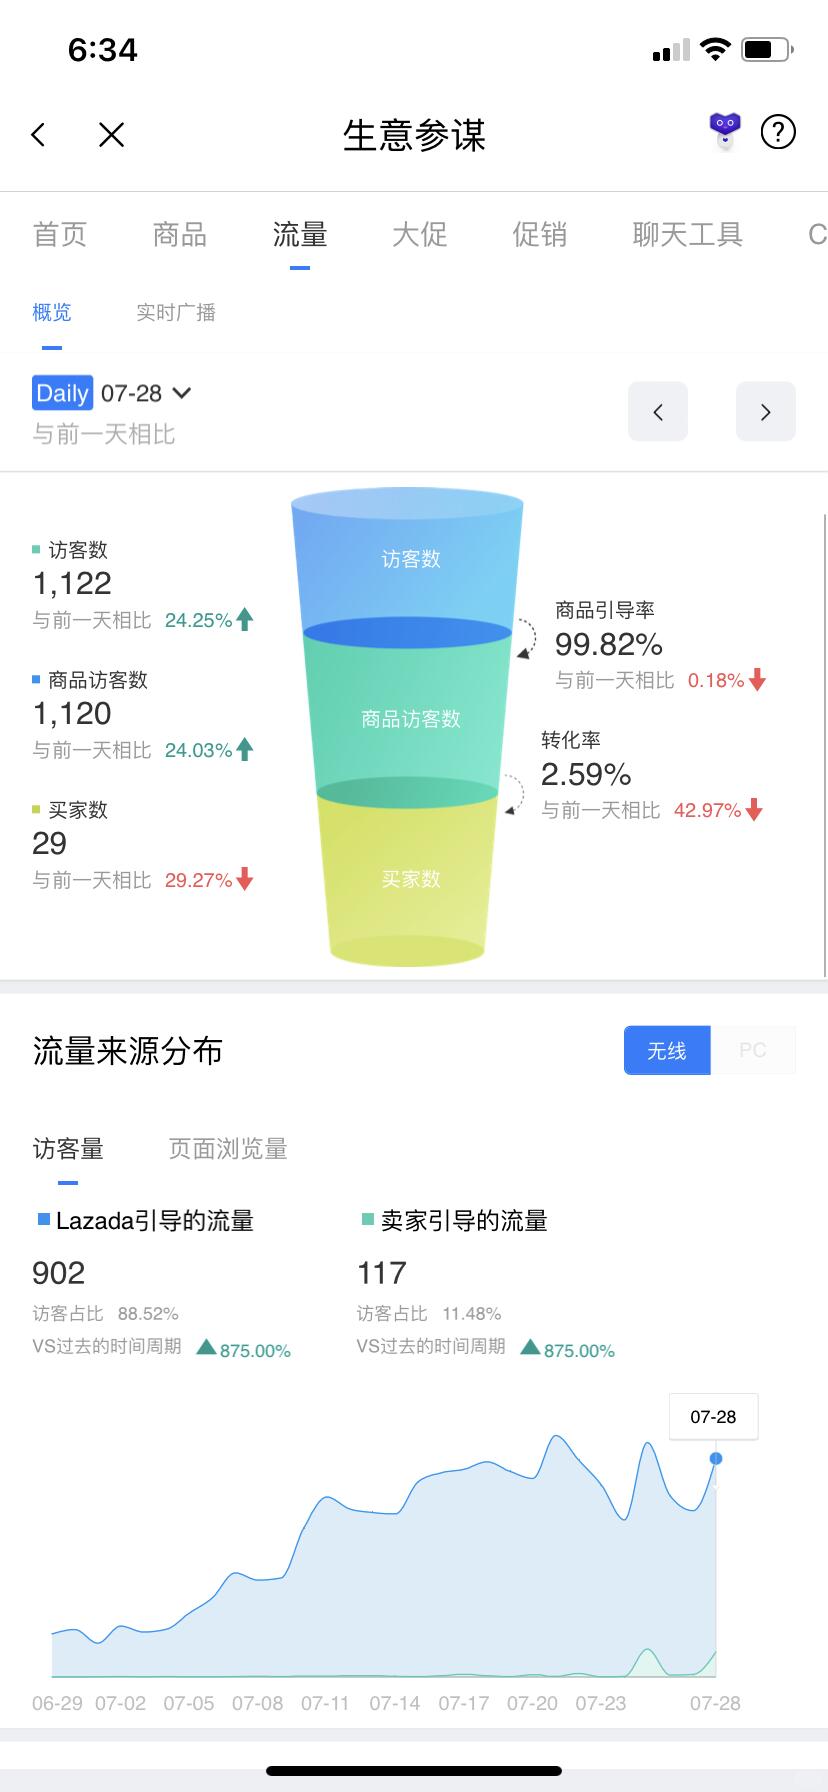Close the page with X icon
828x1792 pixels.
click(x=111, y=134)
